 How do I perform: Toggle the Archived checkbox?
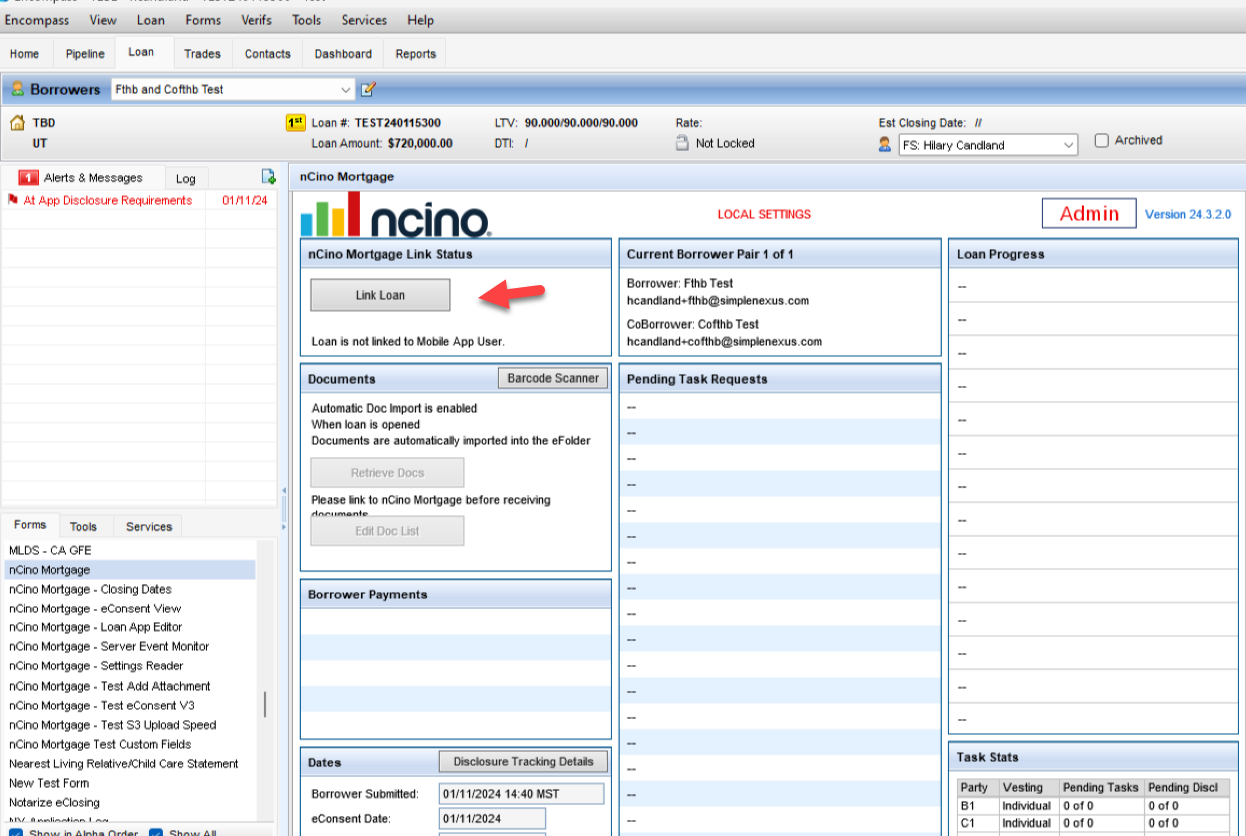[x=1102, y=140]
